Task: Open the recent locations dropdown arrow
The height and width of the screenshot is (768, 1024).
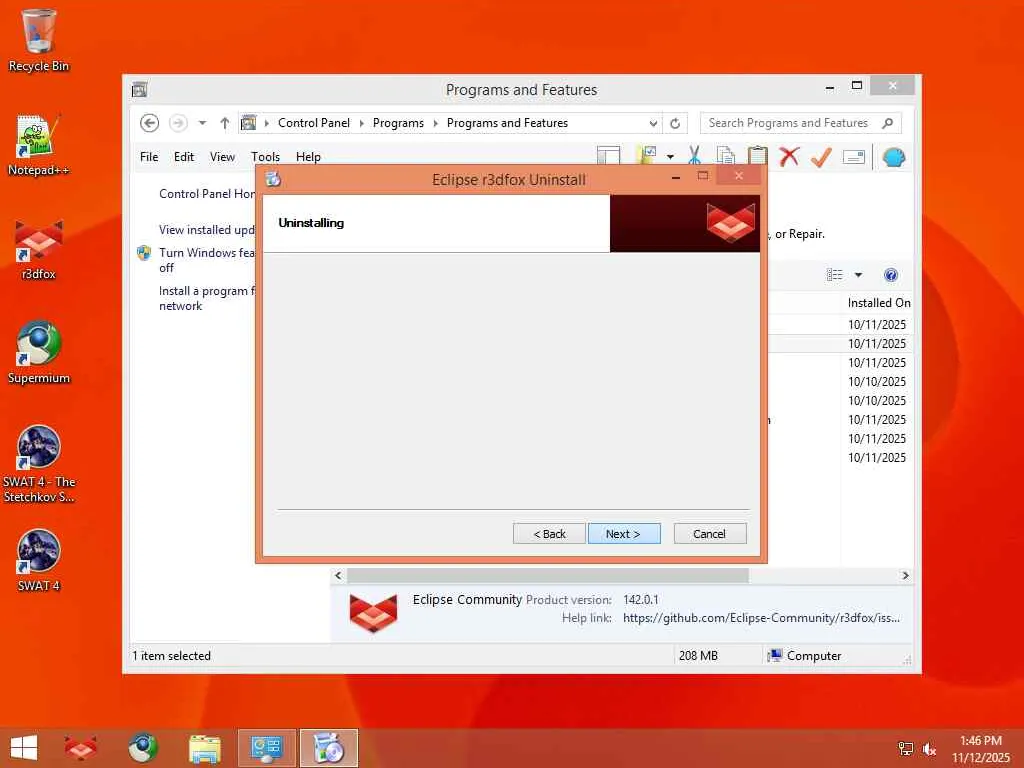Action: [202, 123]
